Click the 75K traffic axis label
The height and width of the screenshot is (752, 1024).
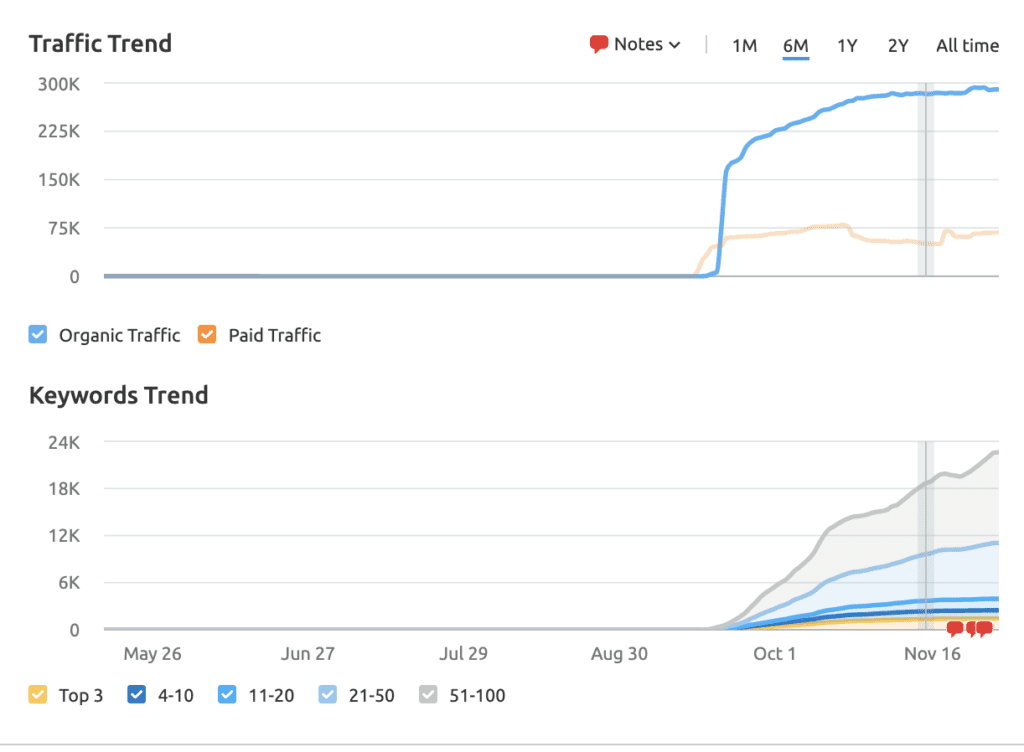[x=64, y=228]
